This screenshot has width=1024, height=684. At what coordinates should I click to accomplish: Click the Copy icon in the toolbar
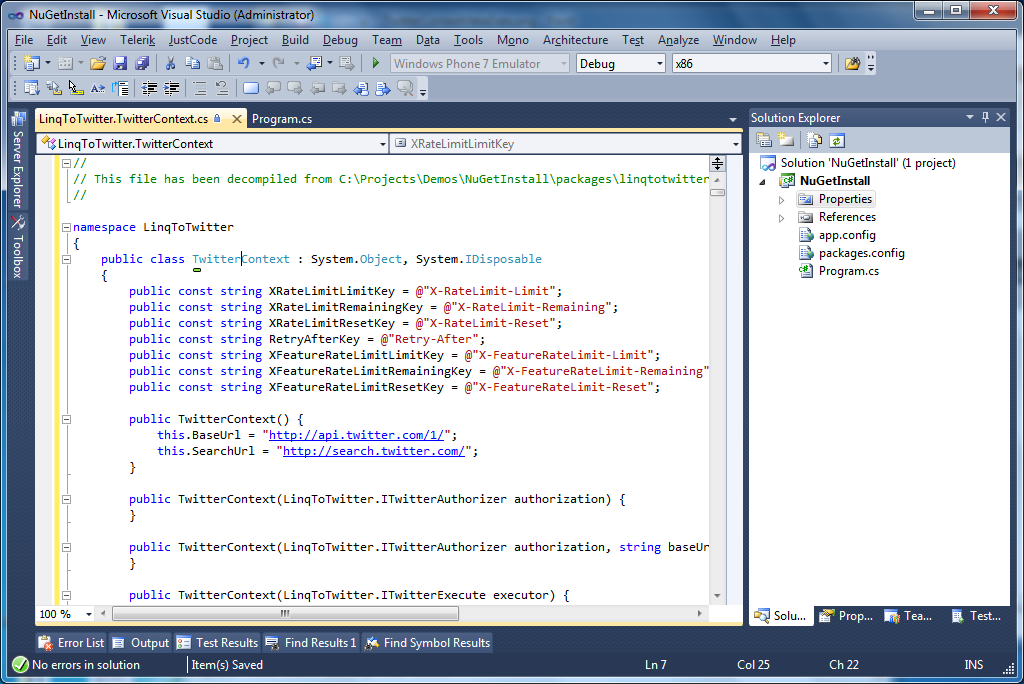point(192,63)
